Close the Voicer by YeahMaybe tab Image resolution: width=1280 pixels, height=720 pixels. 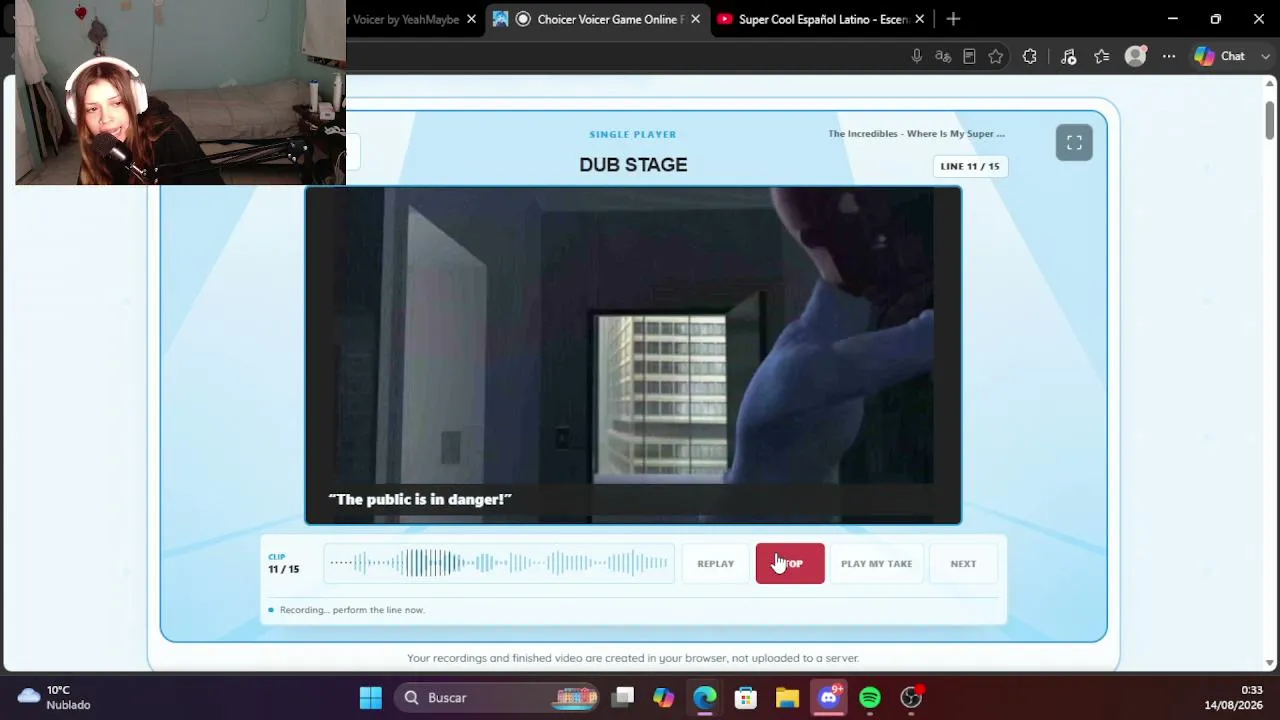471,19
